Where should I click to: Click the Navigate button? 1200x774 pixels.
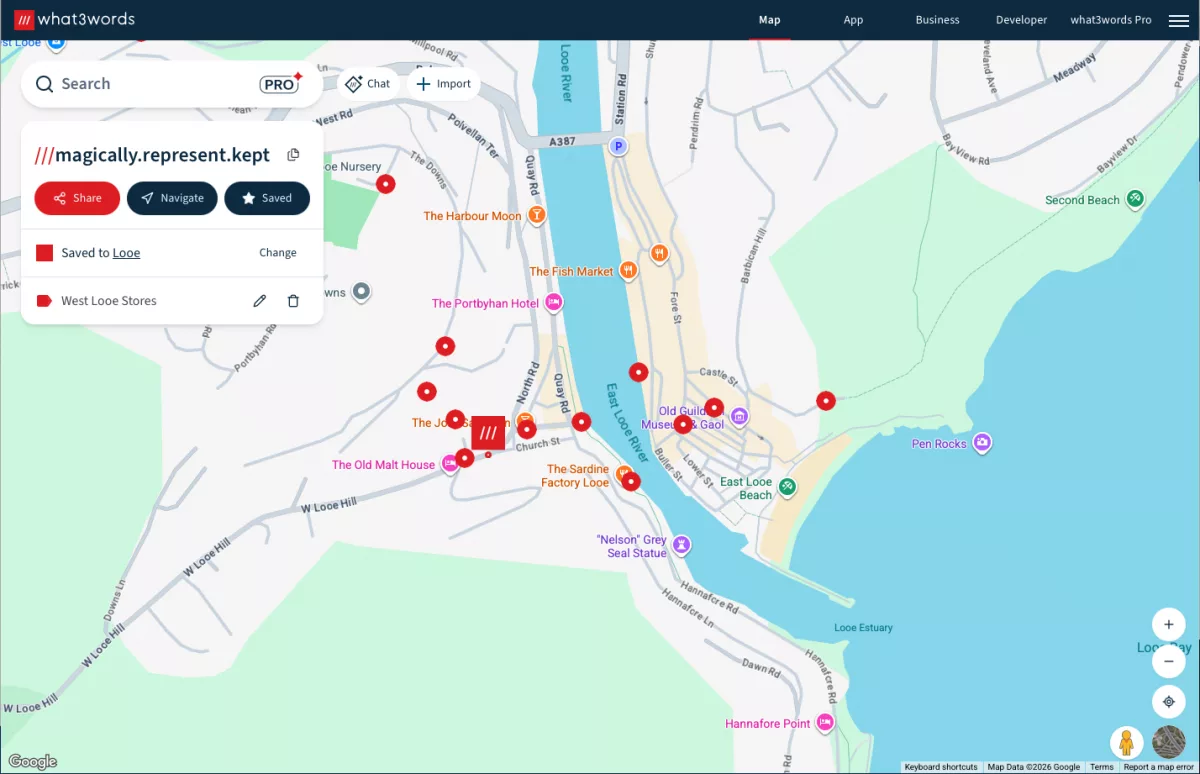click(x=172, y=198)
